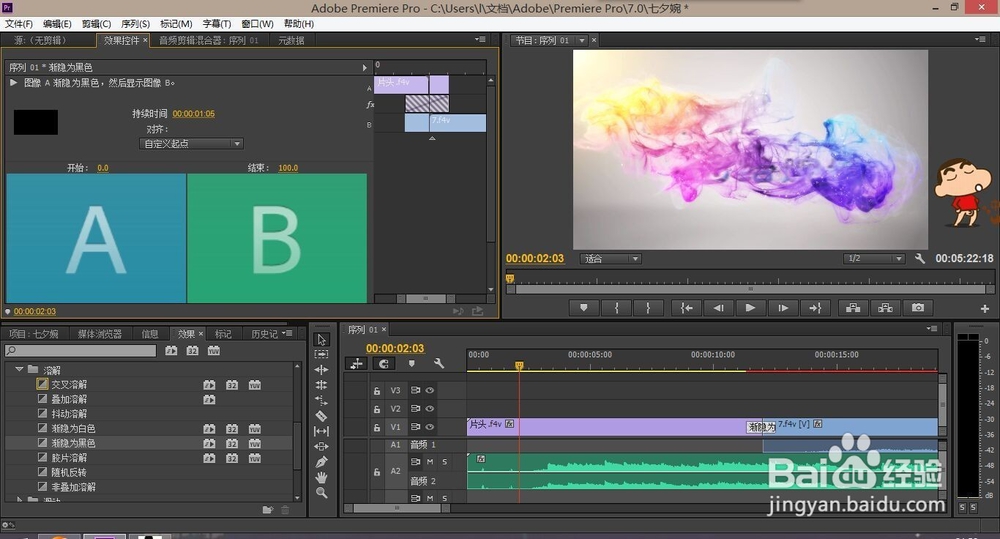Select the Ripple Edit tool
This screenshot has width=1000, height=539.
(321, 369)
